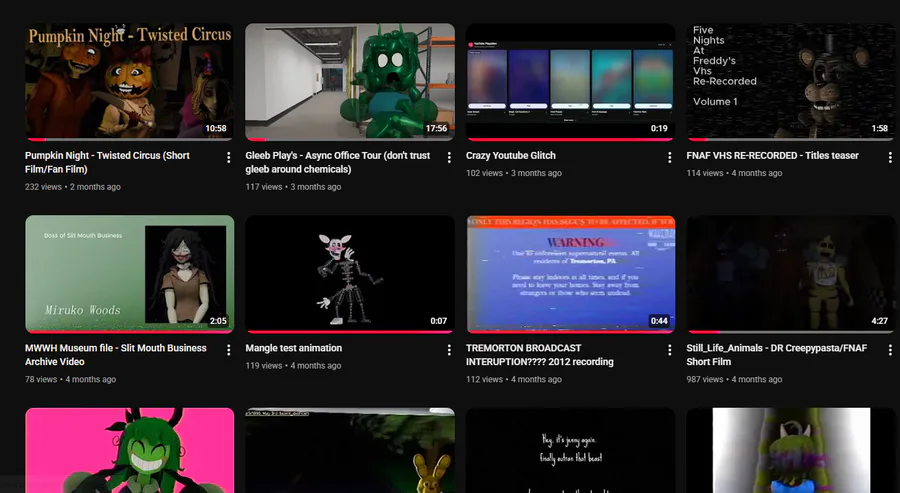Screen dimensions: 900x493
Task: Click the Crazy Youtube Glitch title
Action: click(x=511, y=156)
